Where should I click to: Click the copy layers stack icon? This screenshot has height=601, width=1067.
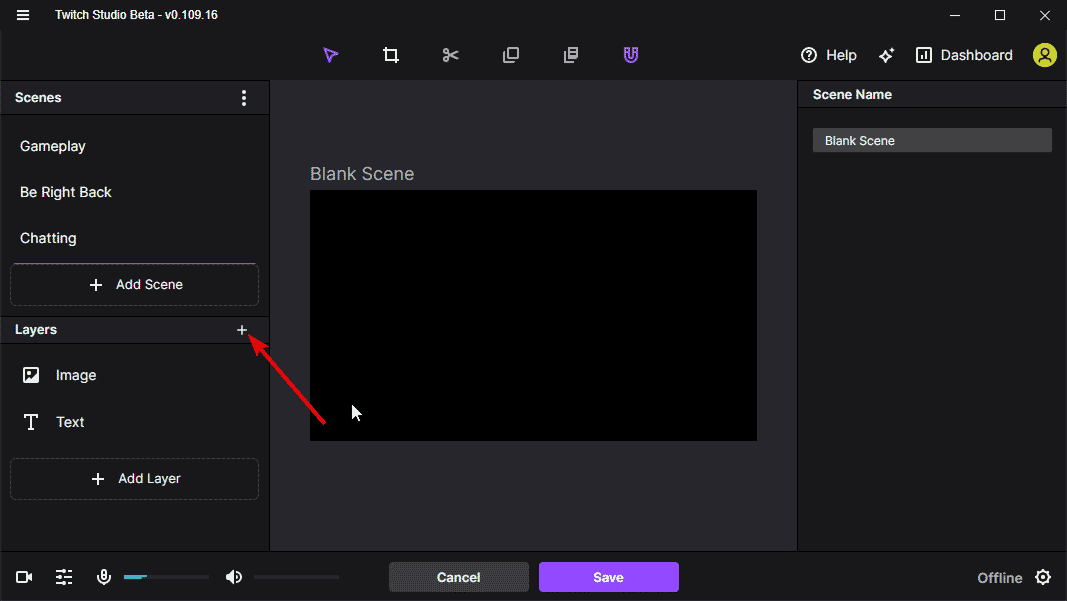pos(571,55)
